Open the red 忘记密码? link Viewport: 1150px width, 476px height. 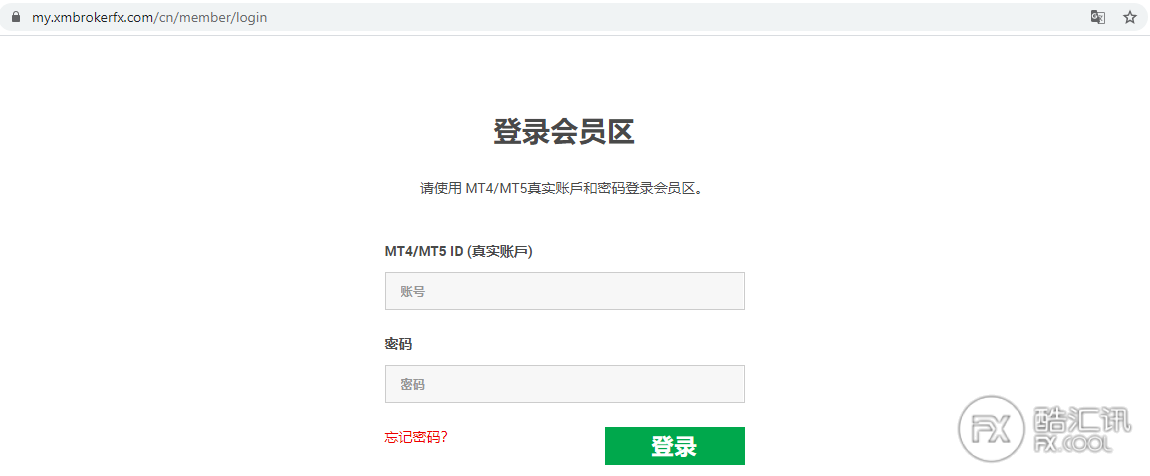click(416, 437)
